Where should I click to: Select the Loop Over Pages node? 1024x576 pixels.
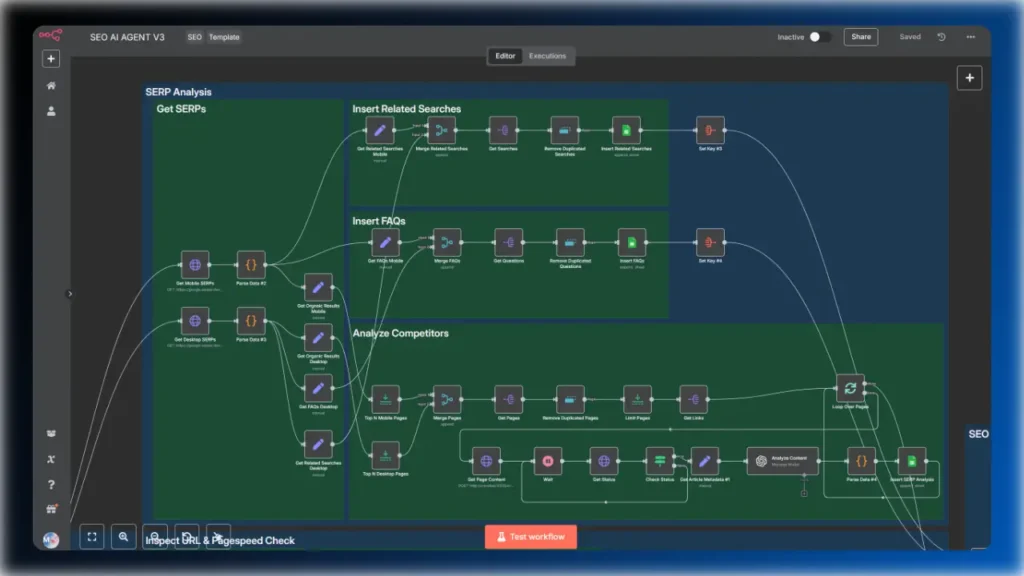click(x=850, y=389)
